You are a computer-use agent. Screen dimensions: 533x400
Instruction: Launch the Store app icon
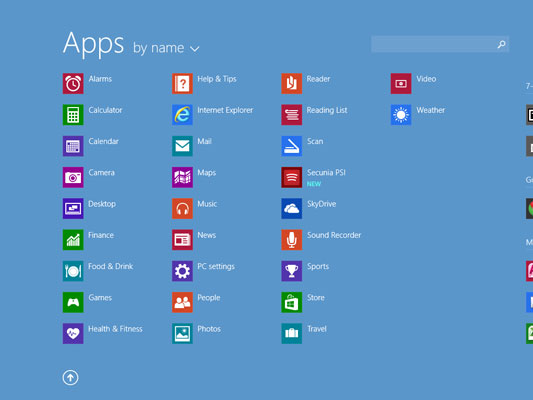point(292,302)
